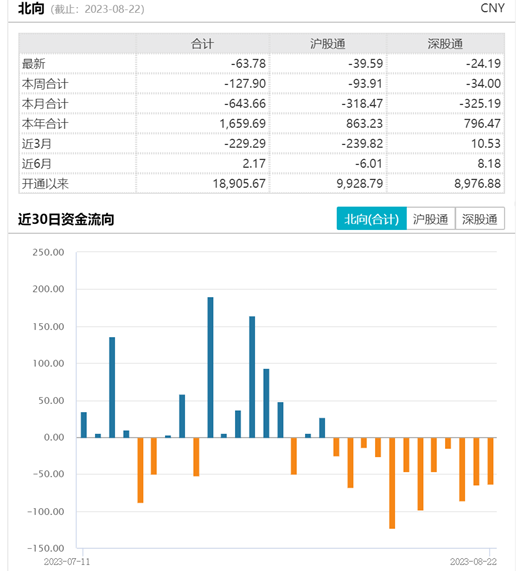Click the 沪股通 table column header

(x=327, y=44)
